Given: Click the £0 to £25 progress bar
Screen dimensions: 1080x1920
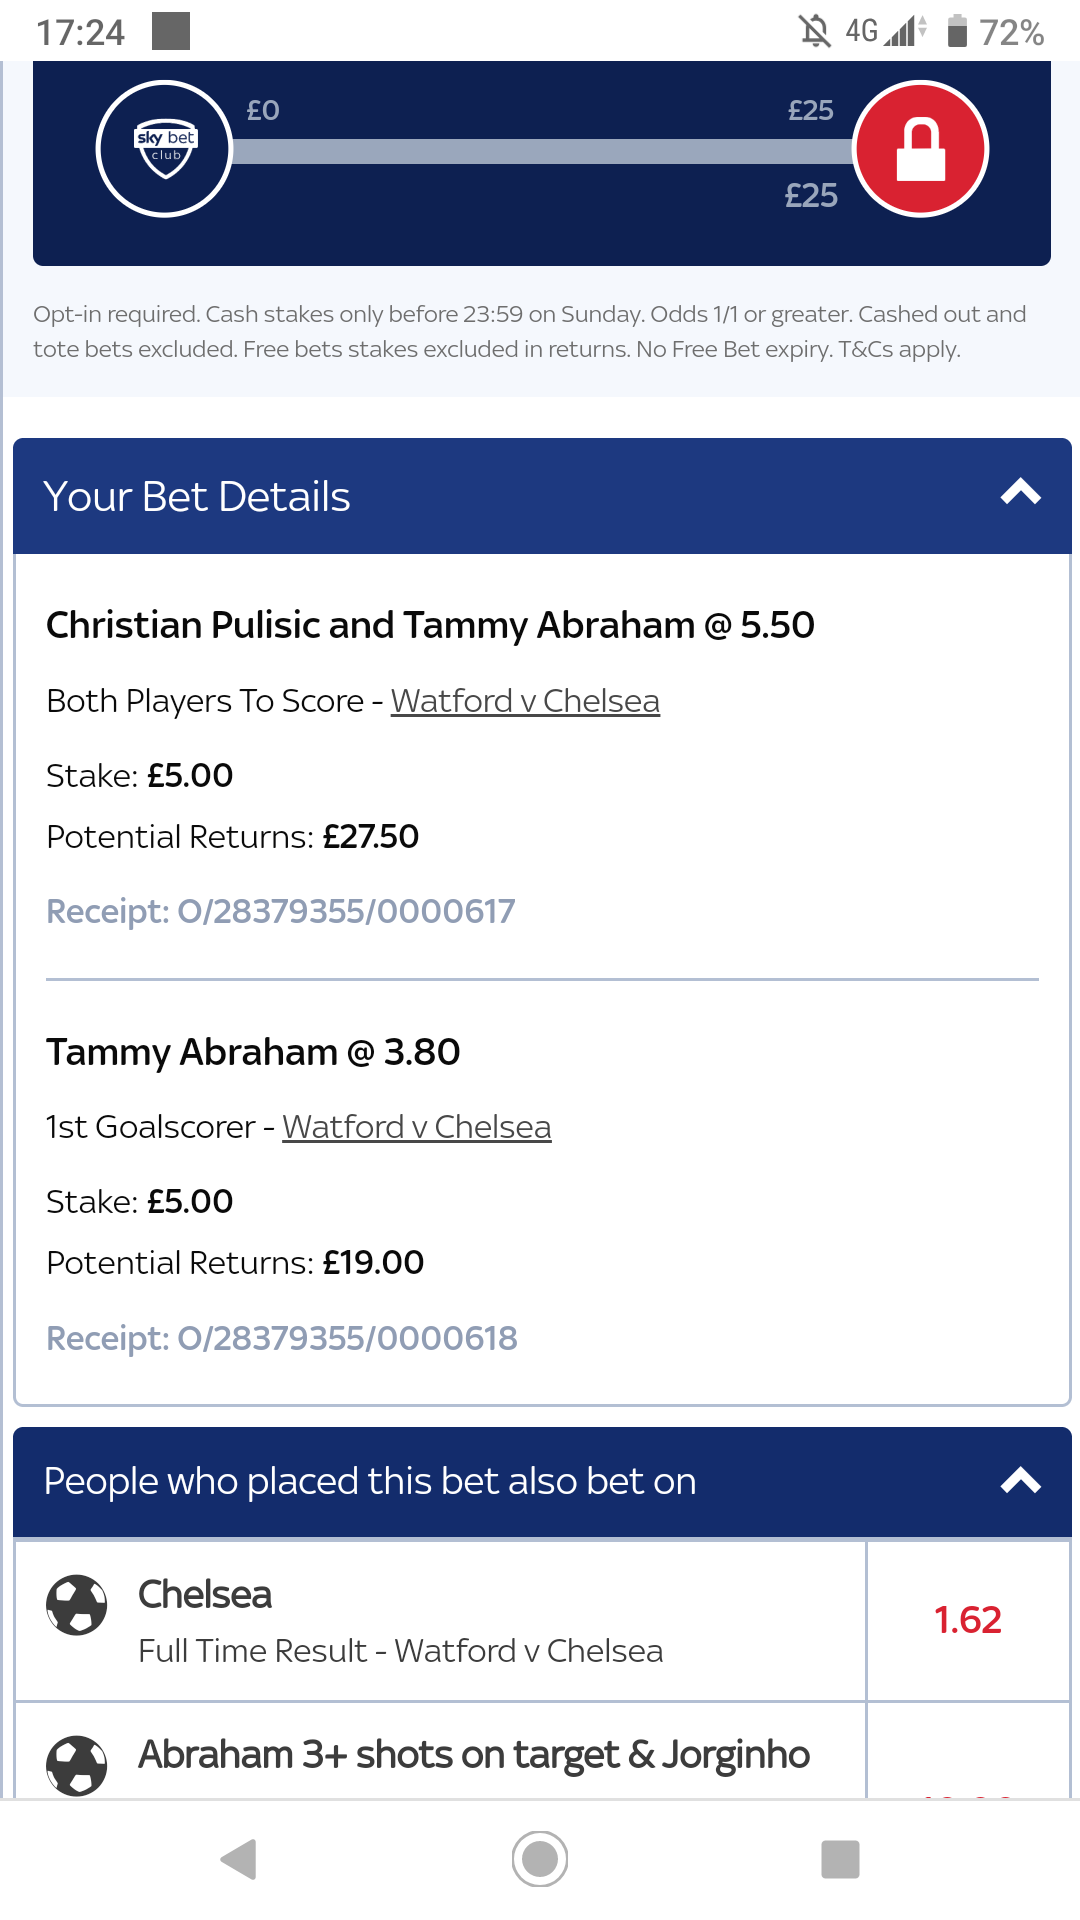Looking at the screenshot, I should click(542, 151).
